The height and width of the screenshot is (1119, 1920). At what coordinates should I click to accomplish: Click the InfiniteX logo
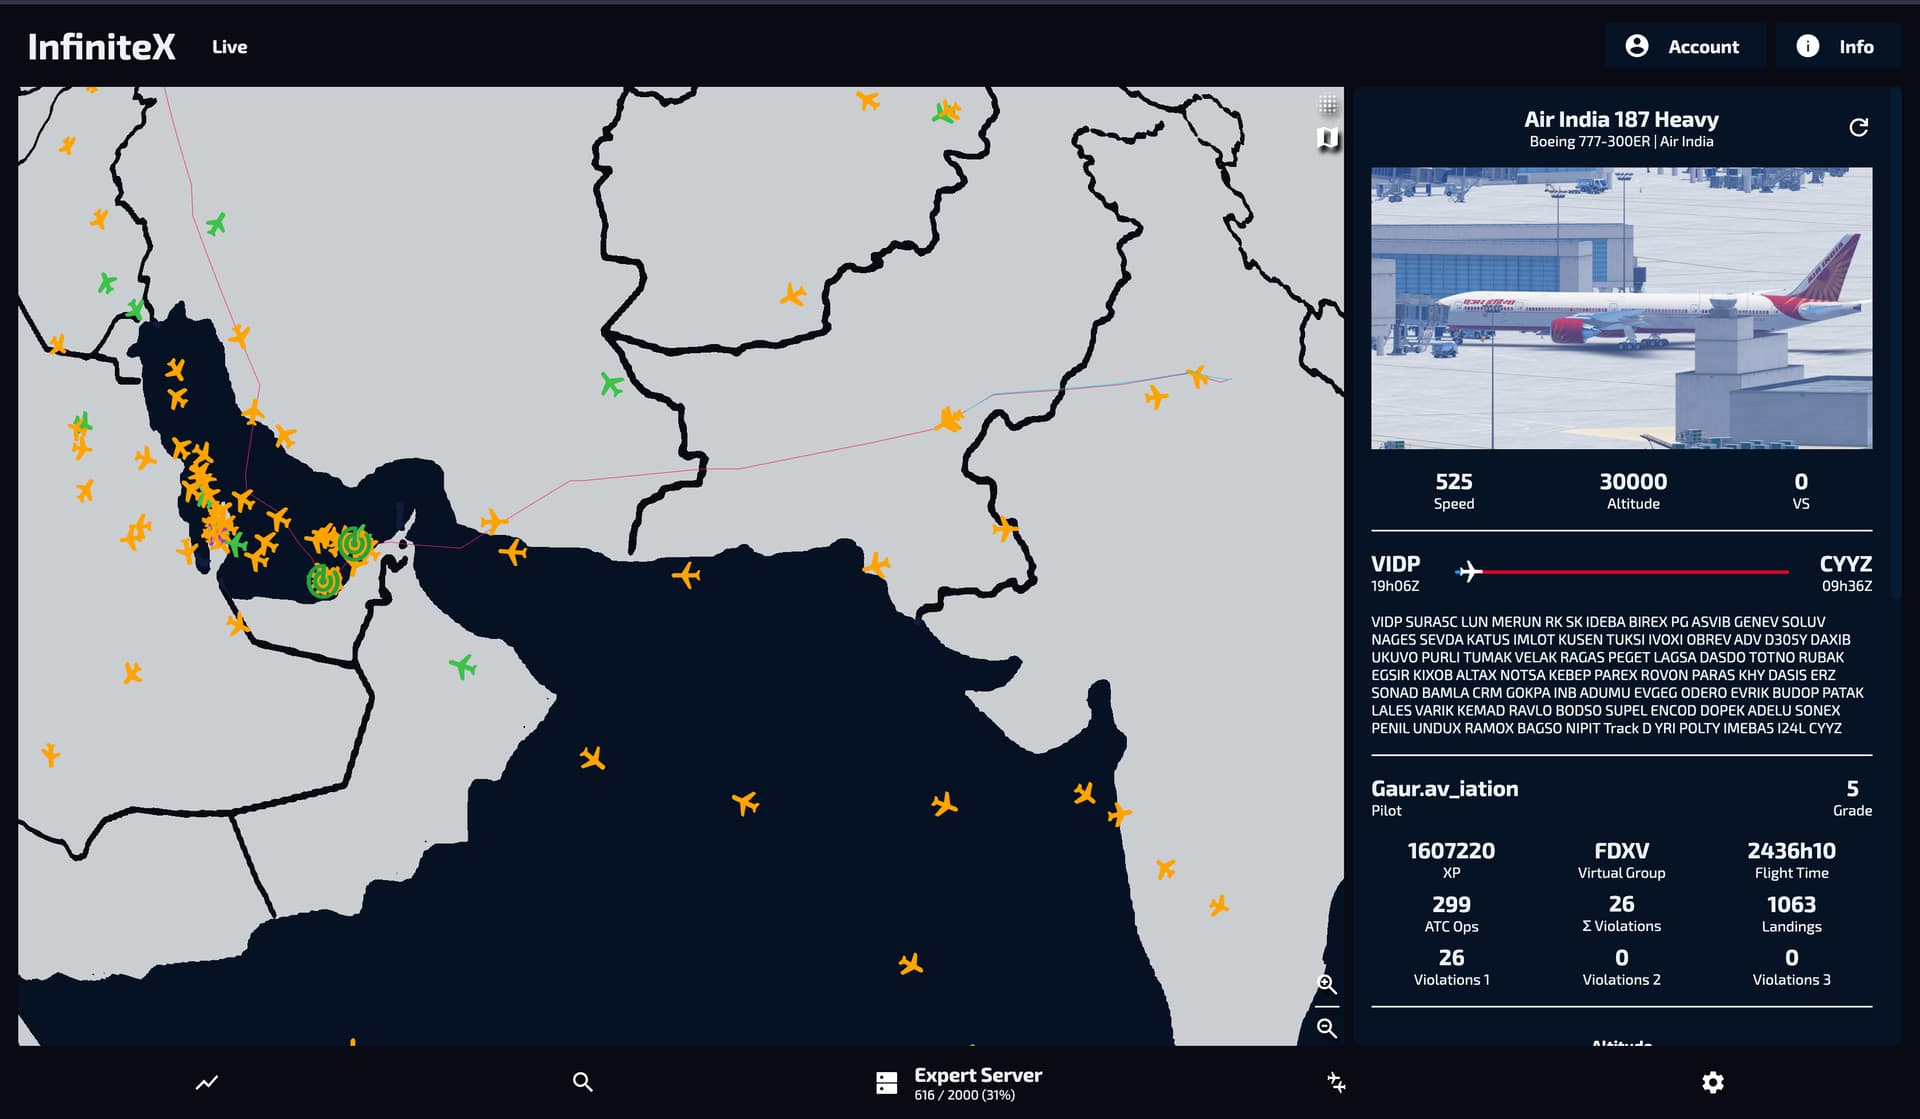pyautogui.click(x=101, y=47)
